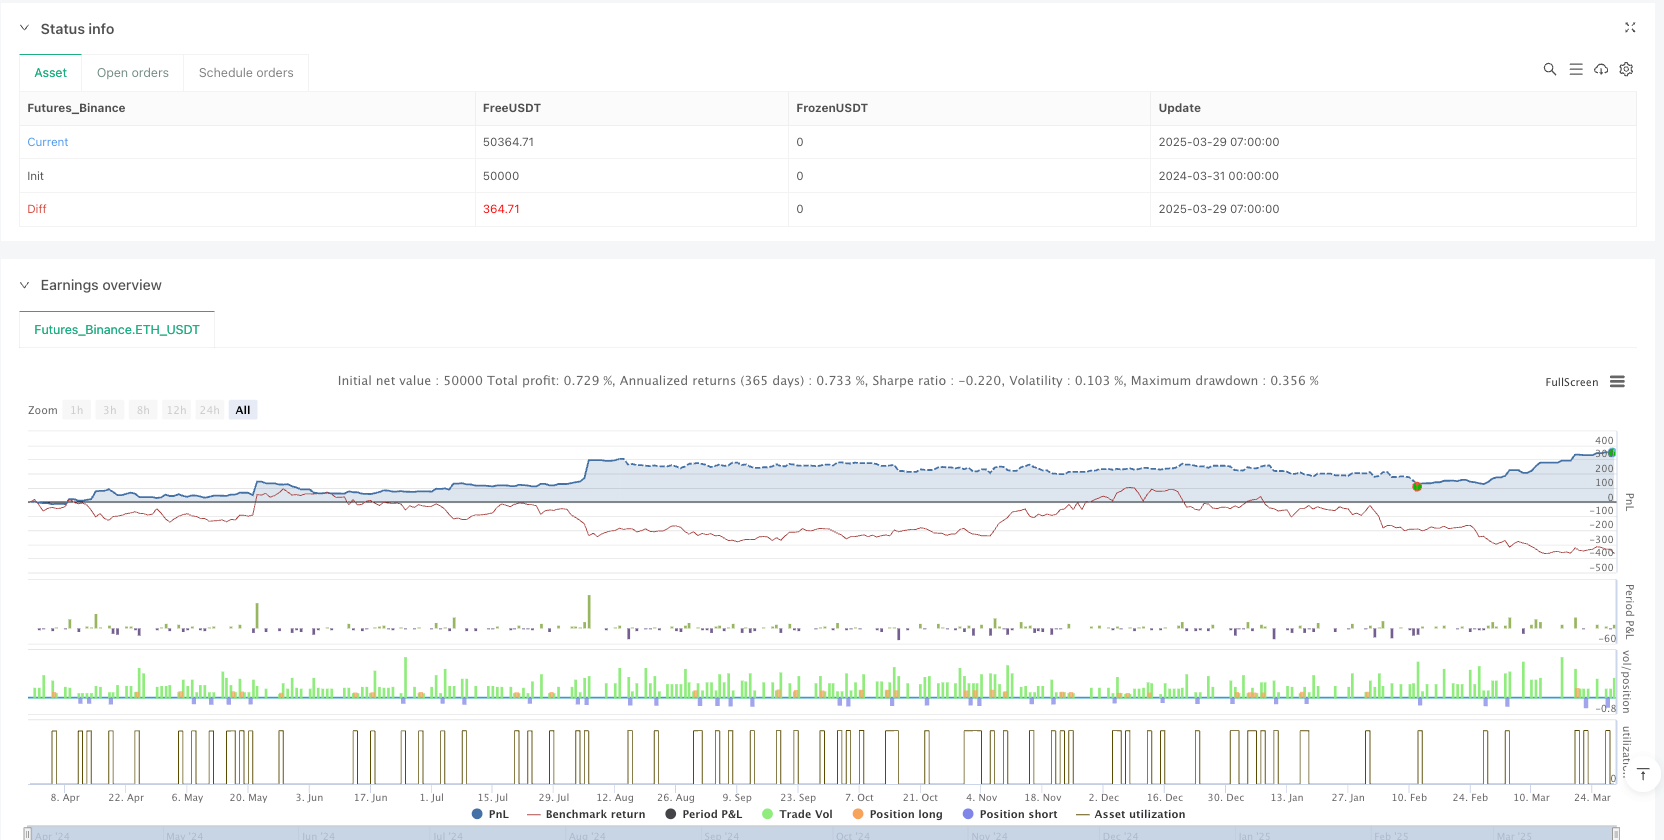Open the list view icon above the table
The height and width of the screenshot is (840, 1664).
[x=1576, y=69]
